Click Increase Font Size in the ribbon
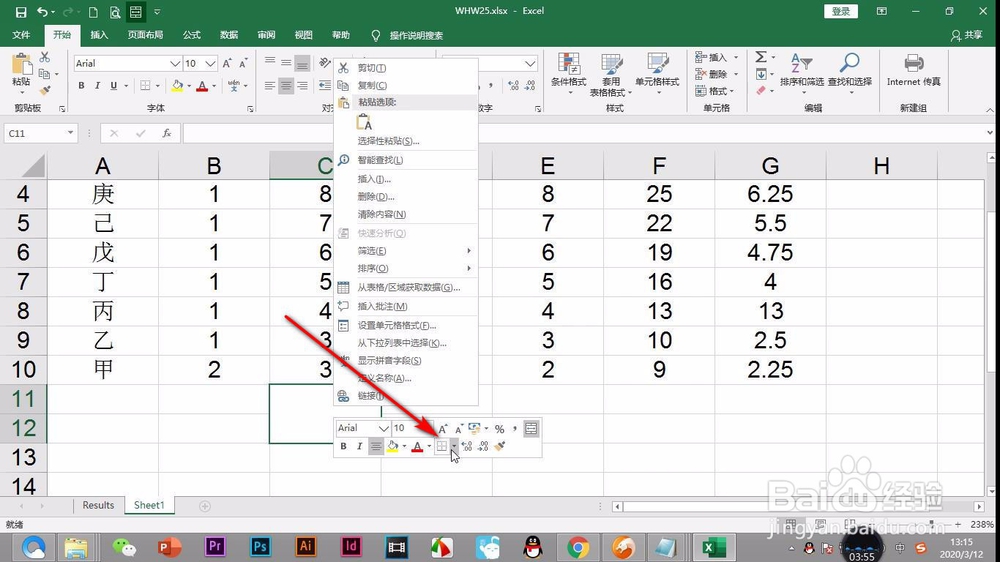1000x562 pixels. coord(227,63)
